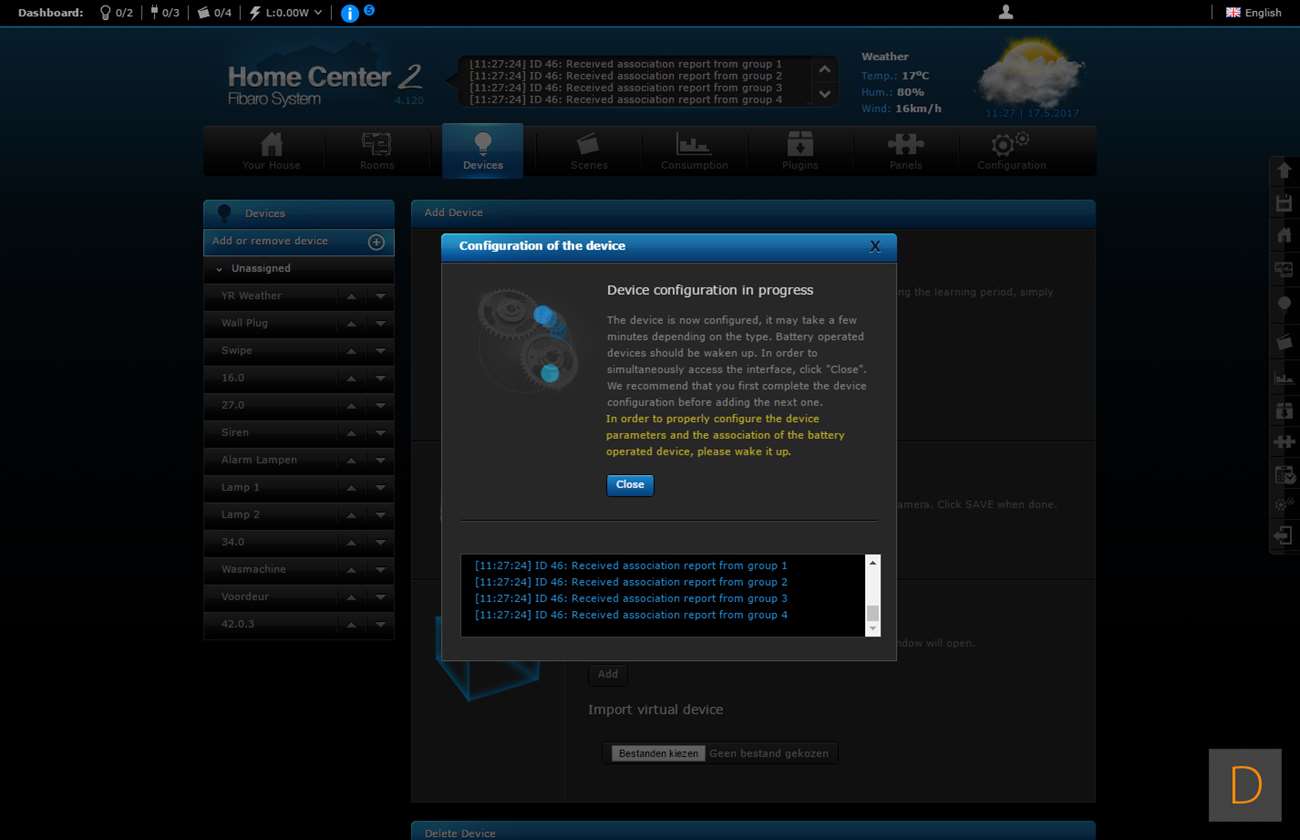Viewport: 1300px width, 840px height.
Task: Click the scenes clapperboard icon in dashboard bar
Action: [x=204, y=13]
